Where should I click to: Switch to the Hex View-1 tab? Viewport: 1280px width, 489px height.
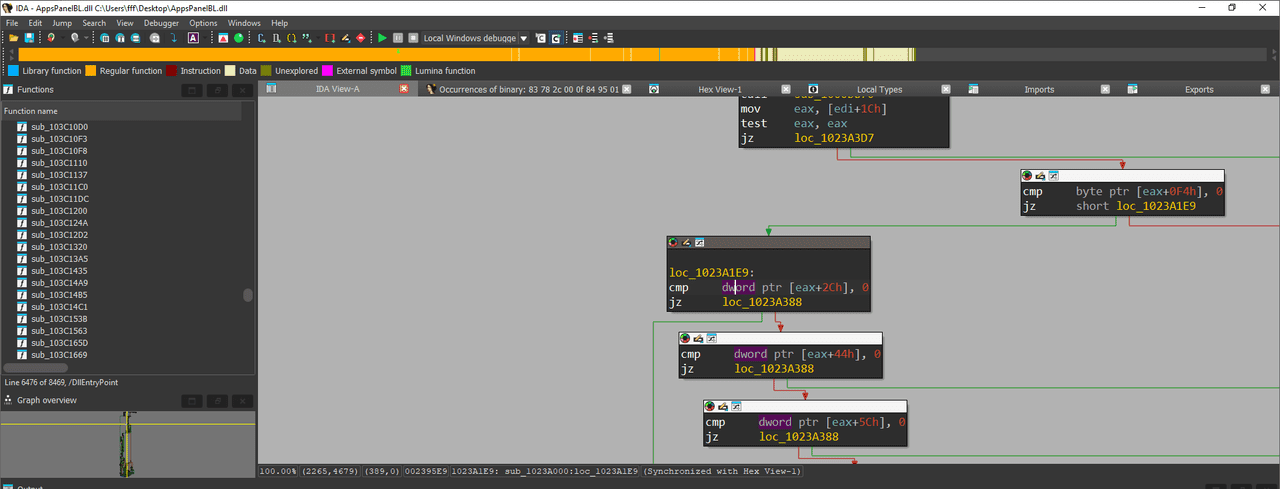tap(720, 89)
